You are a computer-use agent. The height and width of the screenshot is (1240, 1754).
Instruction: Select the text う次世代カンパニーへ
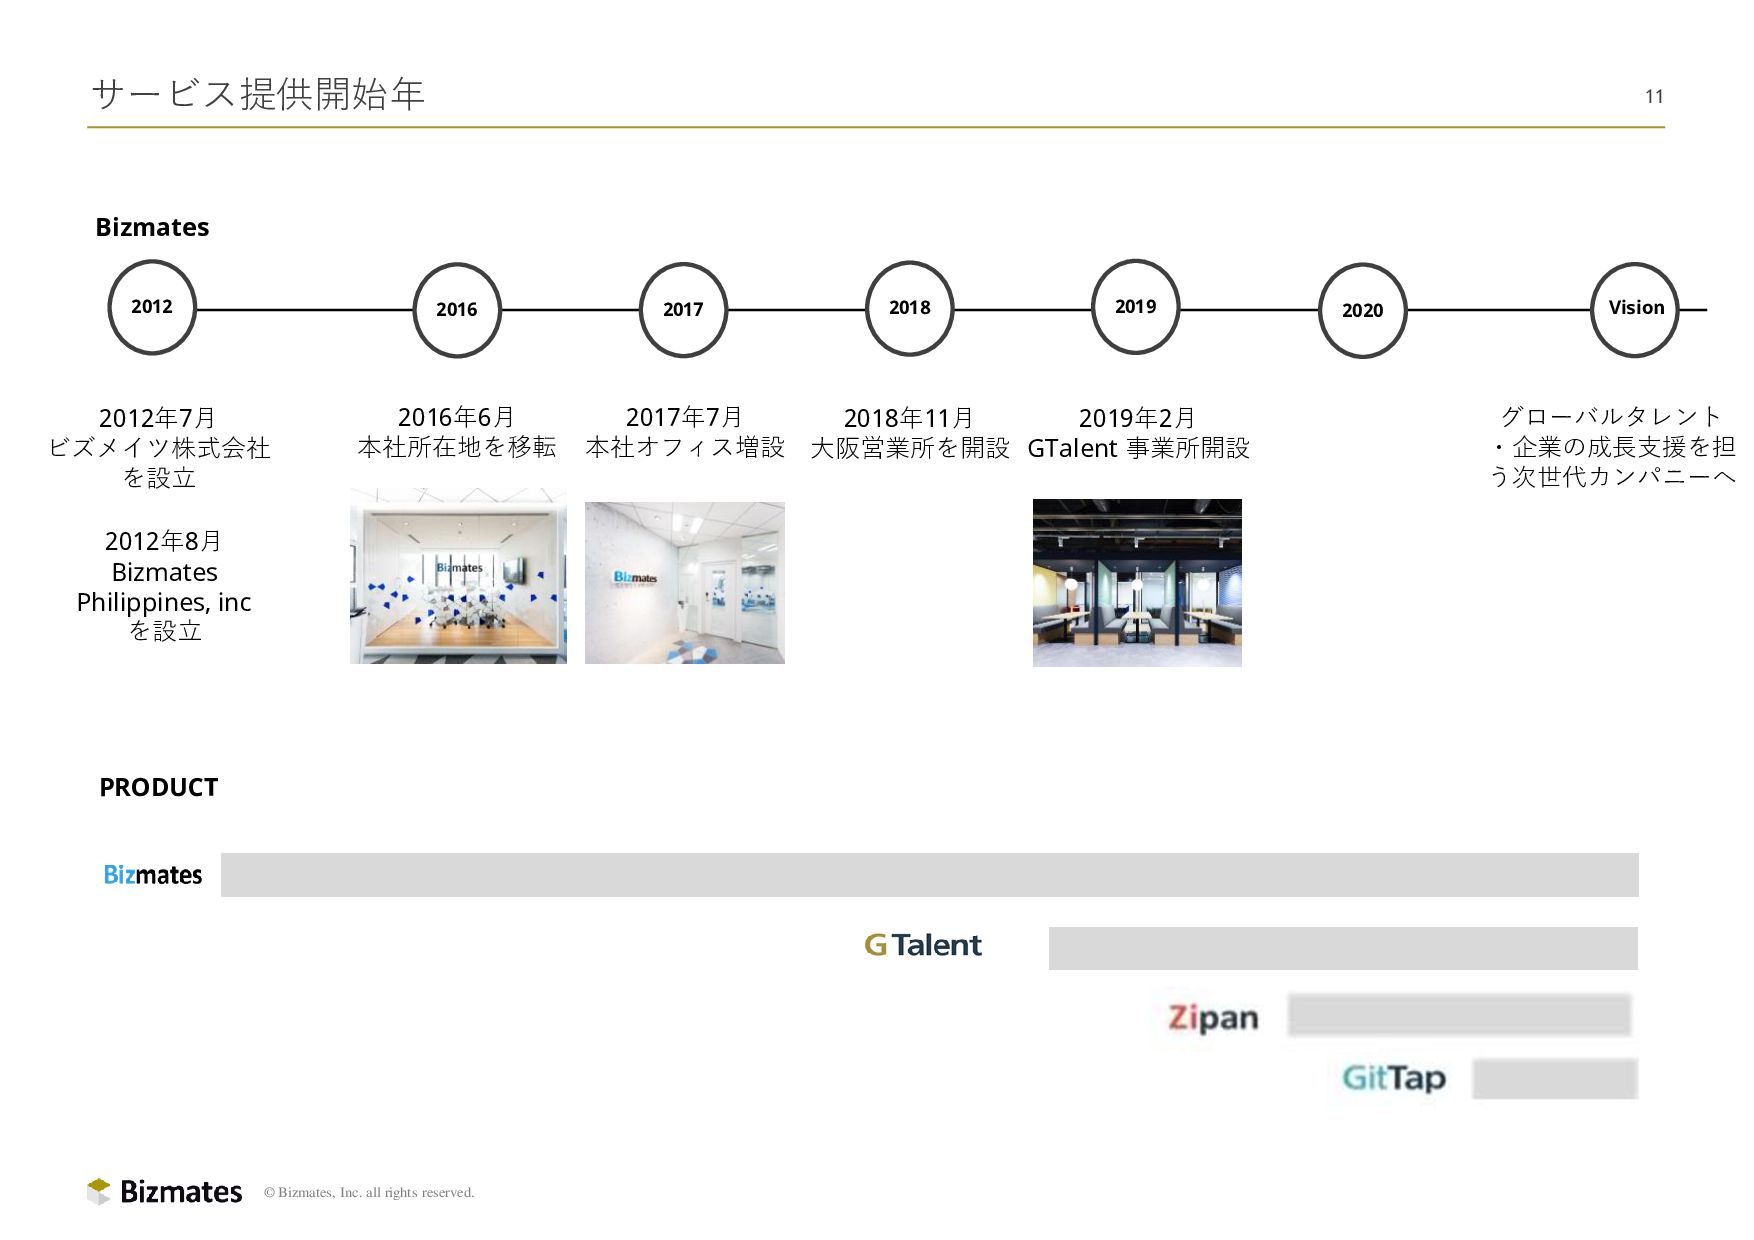point(1612,477)
